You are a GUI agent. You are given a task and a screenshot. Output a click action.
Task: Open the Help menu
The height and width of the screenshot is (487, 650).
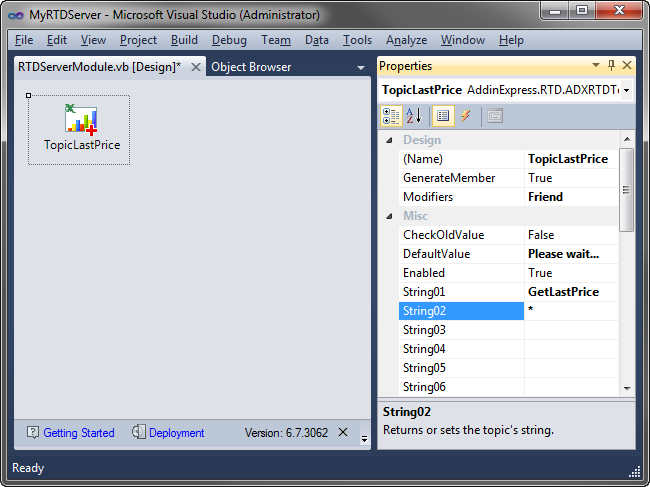(x=512, y=40)
